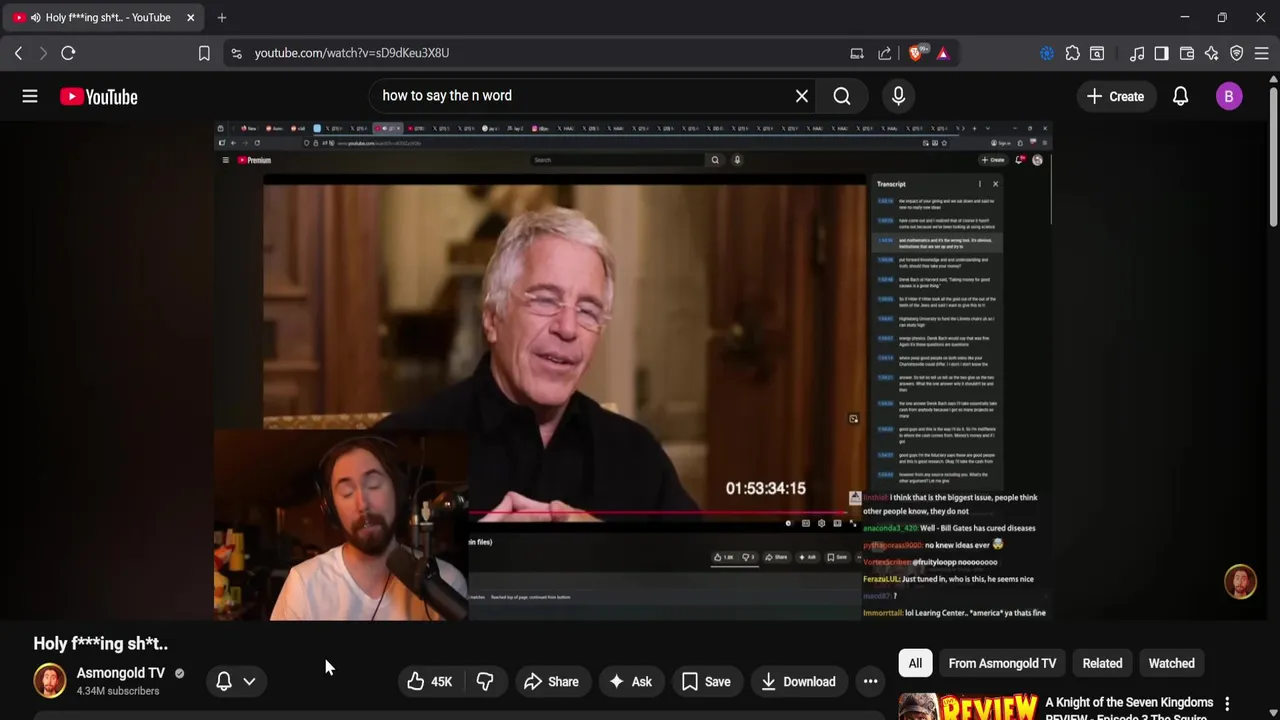The image size is (1280, 720).
Task: Open options for Knight of Seven Kingdoms video
Action: (x=1227, y=705)
